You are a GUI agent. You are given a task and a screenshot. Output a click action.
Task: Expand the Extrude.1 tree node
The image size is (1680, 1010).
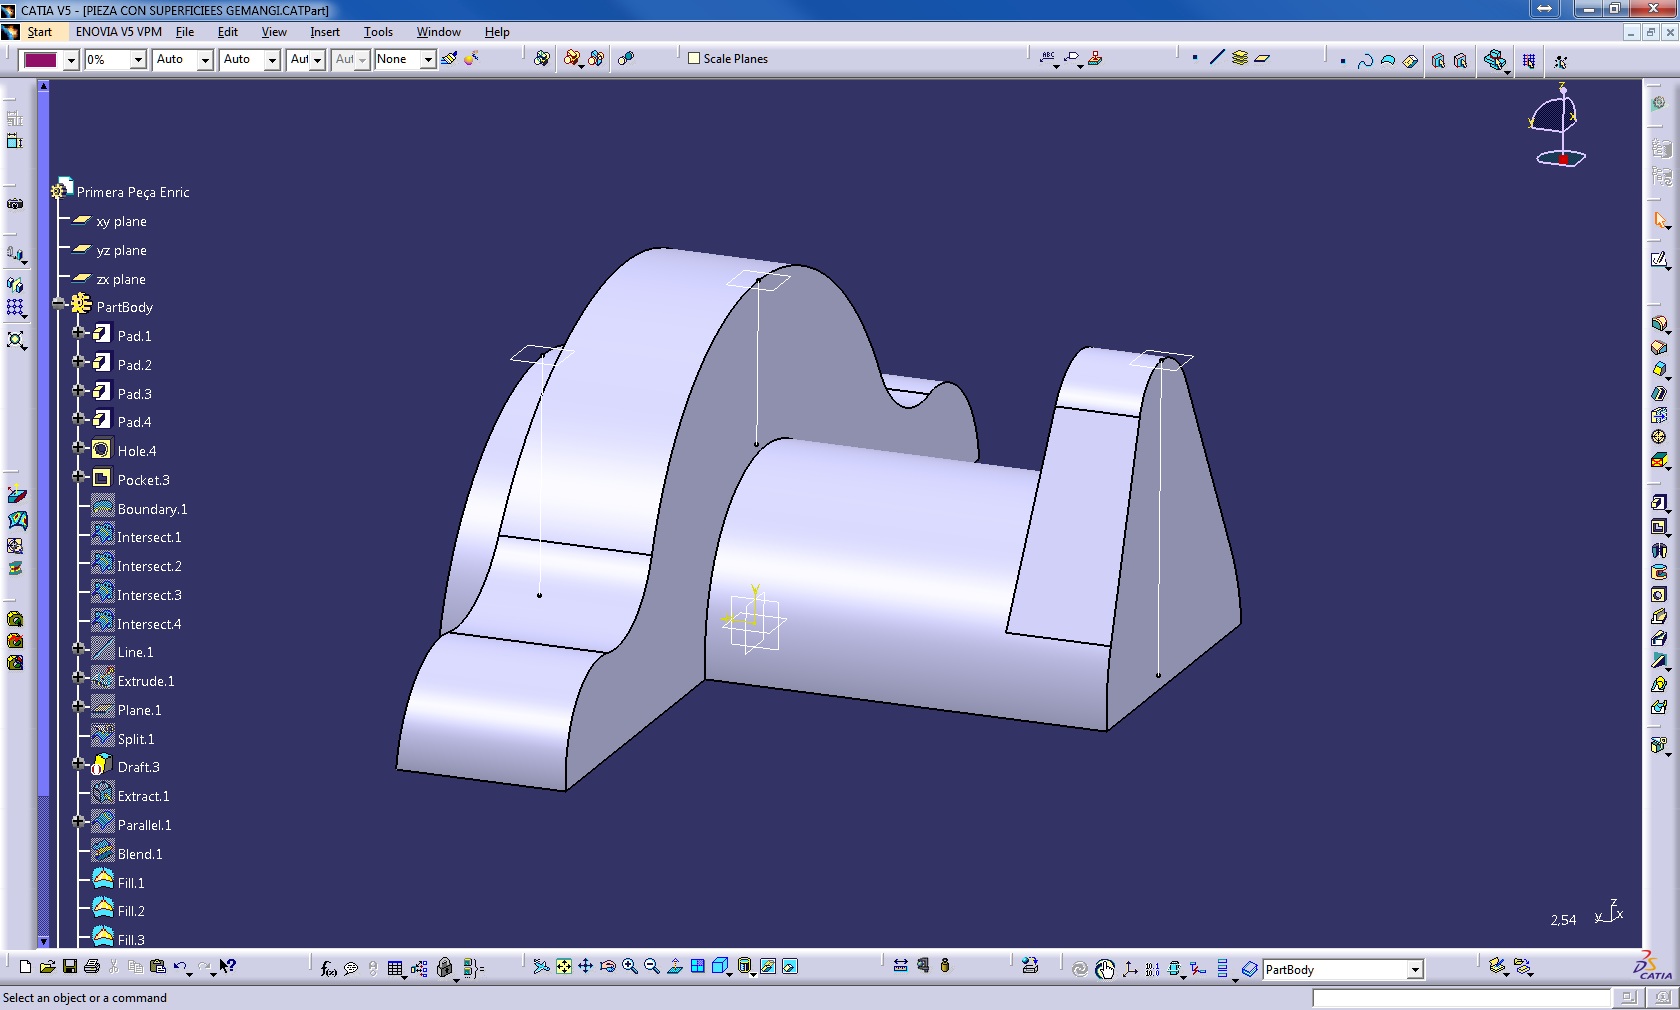(x=78, y=678)
